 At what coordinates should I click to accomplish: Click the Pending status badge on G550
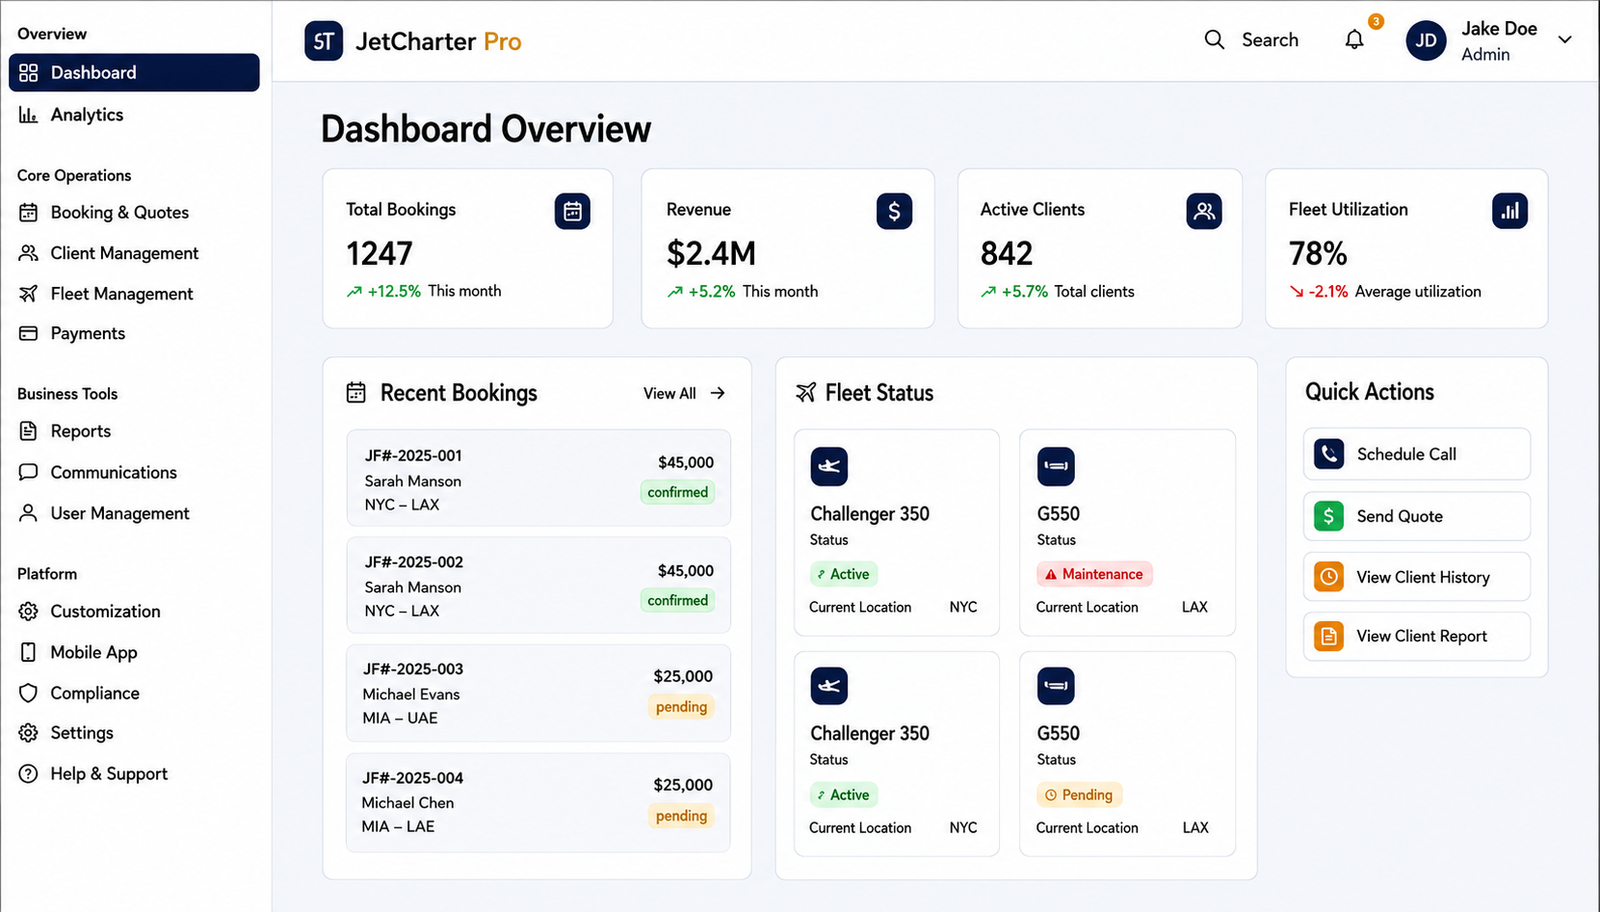click(1079, 795)
